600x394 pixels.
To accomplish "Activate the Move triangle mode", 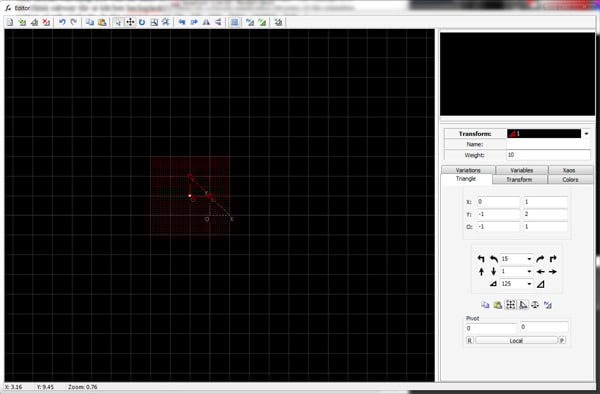I will click(130, 22).
